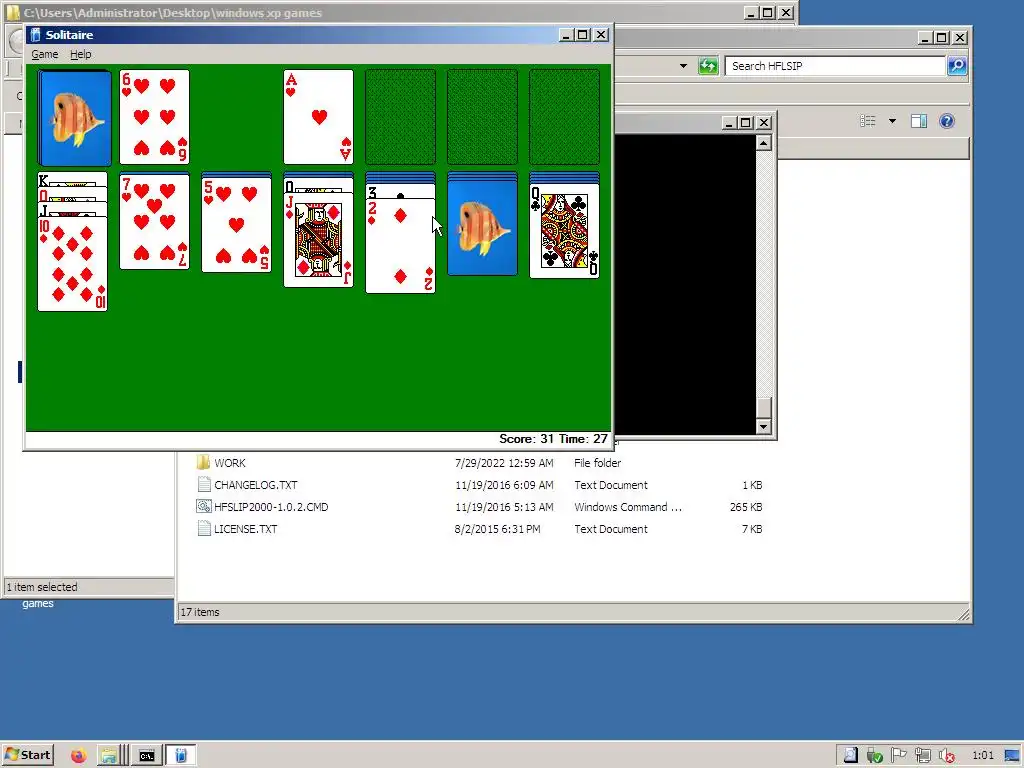This screenshot has width=1024, height=768.
Task: Click the Search HFSLIP input field
Action: [x=835, y=66]
